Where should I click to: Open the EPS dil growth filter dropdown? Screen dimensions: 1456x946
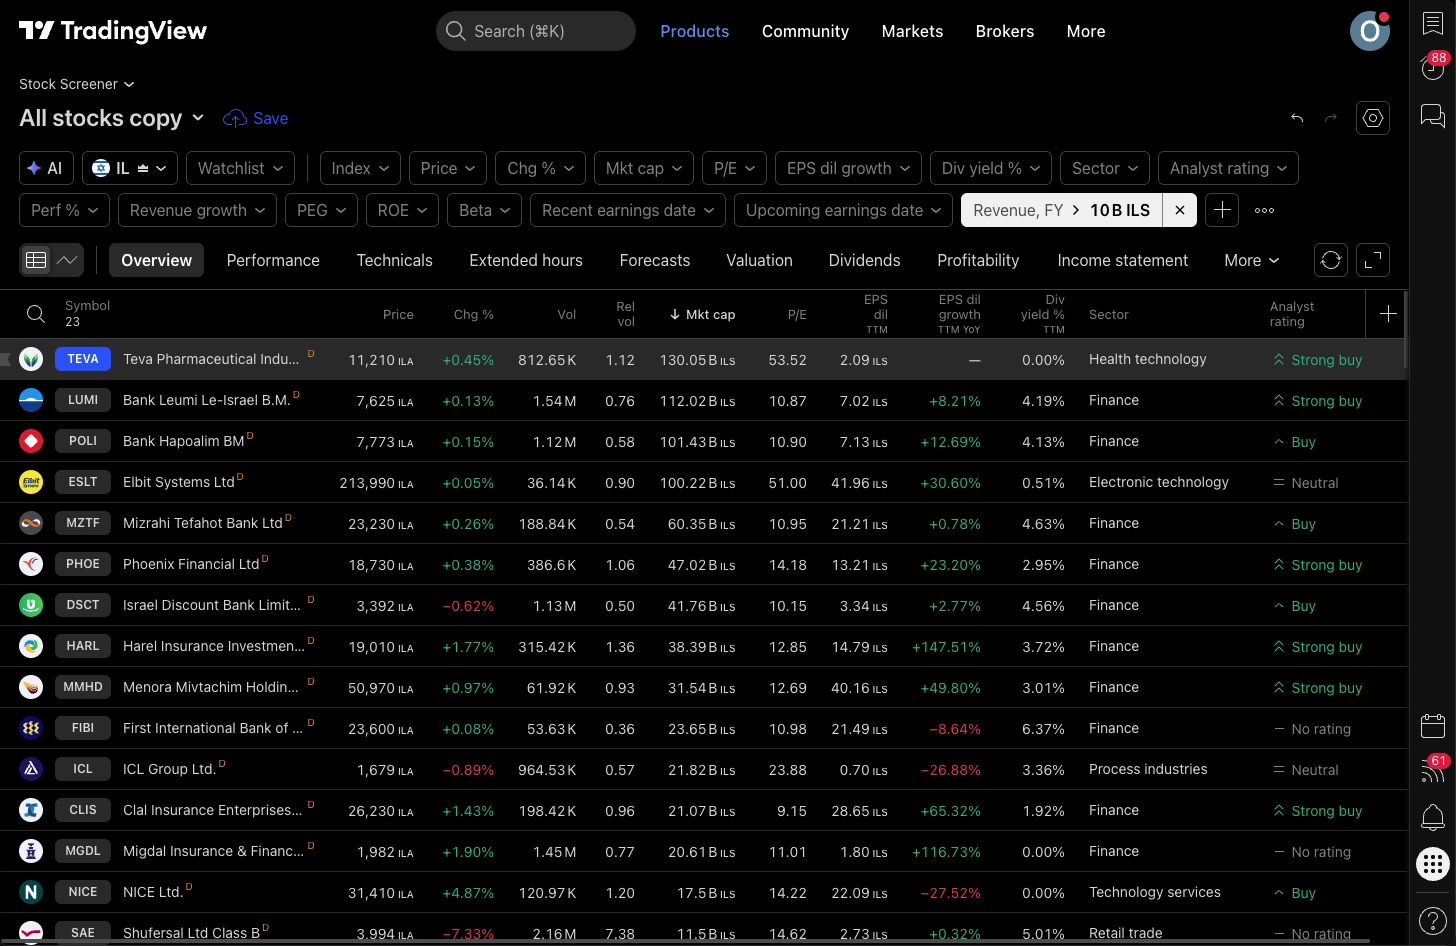848,168
